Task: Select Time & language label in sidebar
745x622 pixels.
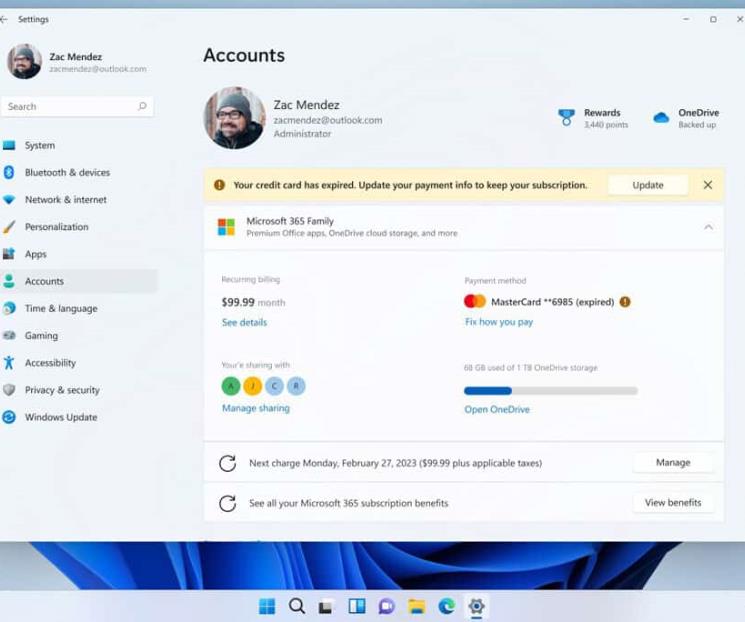Action: pyautogui.click(x=61, y=308)
